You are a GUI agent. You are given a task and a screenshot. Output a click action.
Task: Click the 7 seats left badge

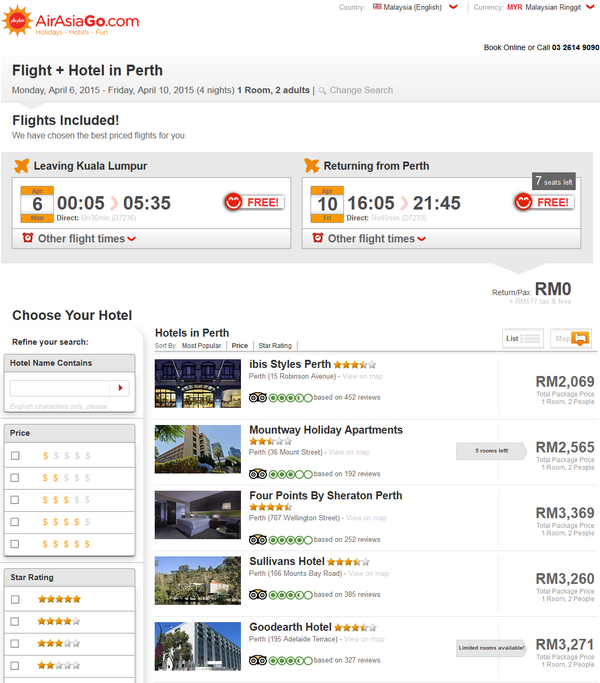[554, 181]
